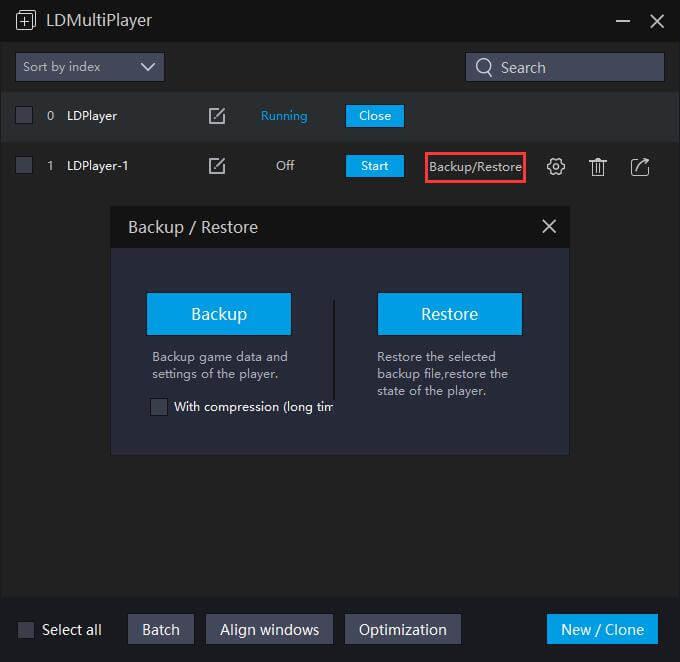The image size is (680, 662).
Task: Click the search magnifier icon
Action: 484,67
